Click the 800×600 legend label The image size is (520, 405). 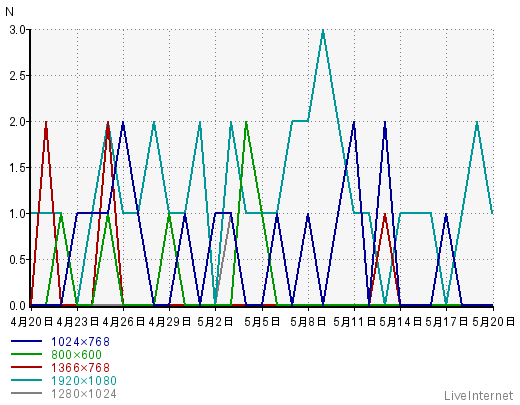[x=76, y=355]
